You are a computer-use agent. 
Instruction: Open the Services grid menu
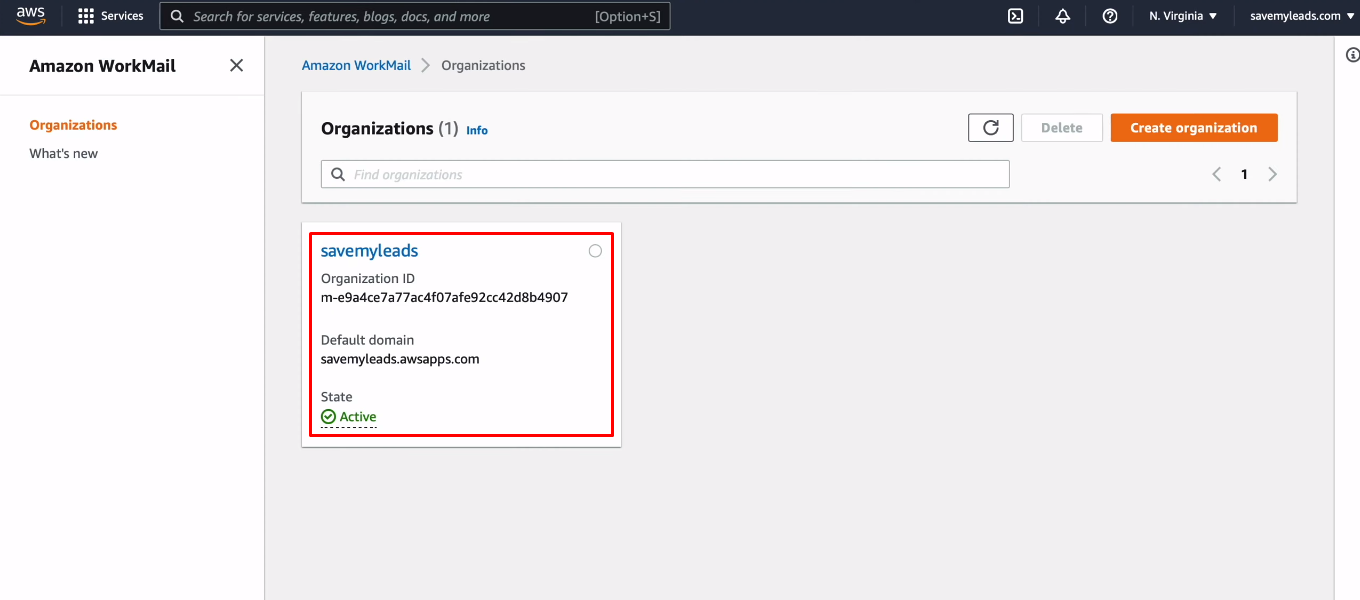[110, 16]
